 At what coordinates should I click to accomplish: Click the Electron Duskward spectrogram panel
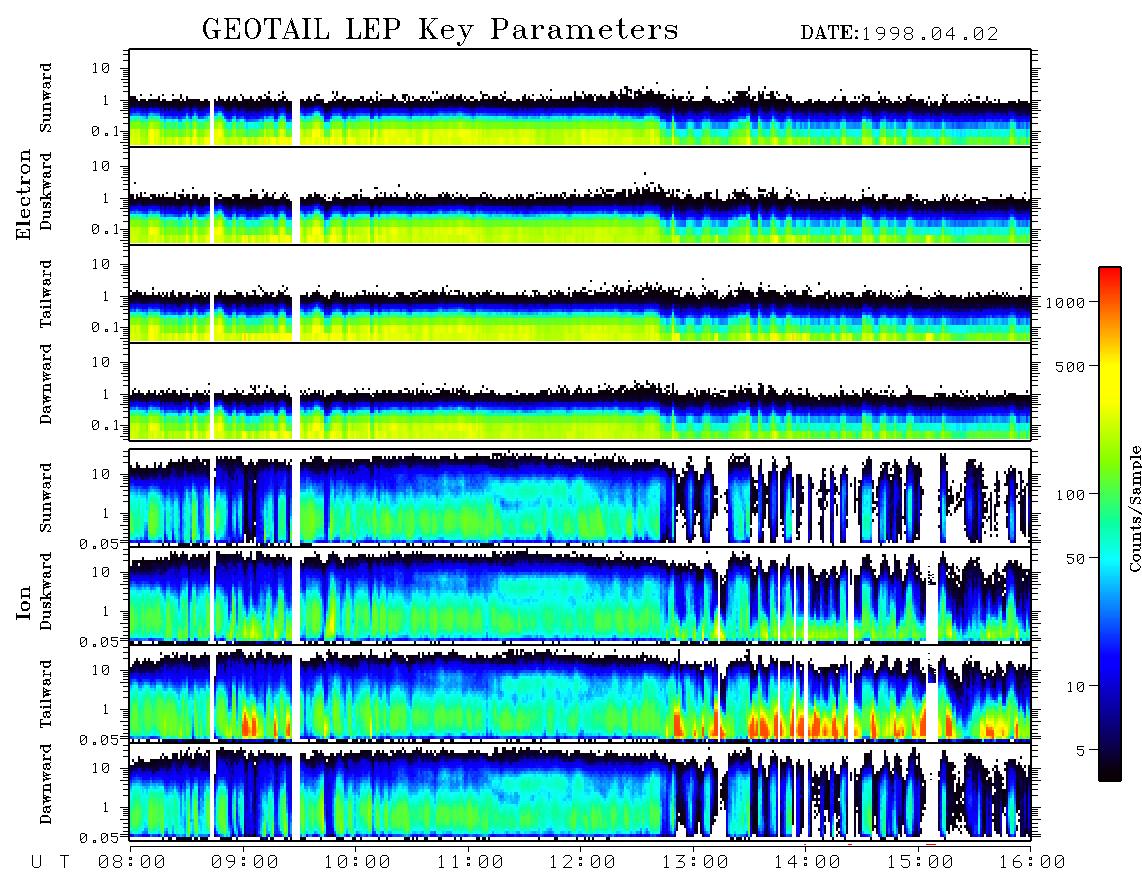tap(580, 195)
